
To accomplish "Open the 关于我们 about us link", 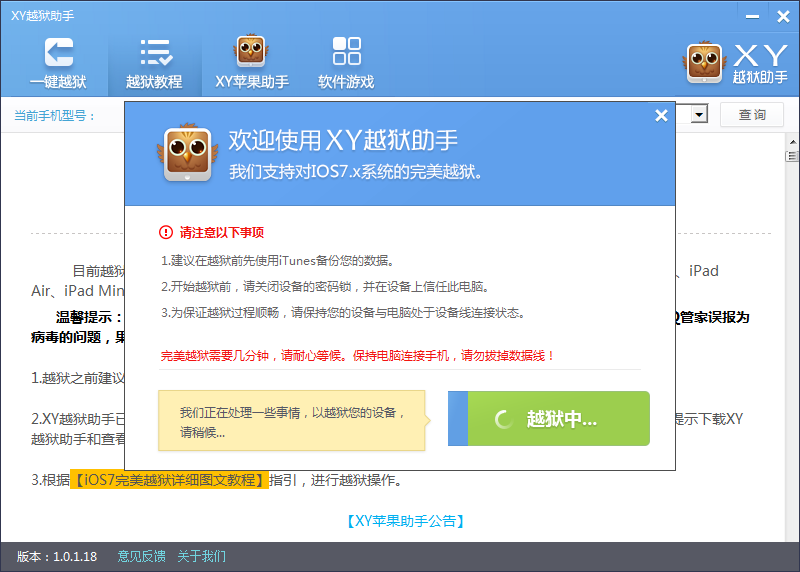I will point(202,556).
